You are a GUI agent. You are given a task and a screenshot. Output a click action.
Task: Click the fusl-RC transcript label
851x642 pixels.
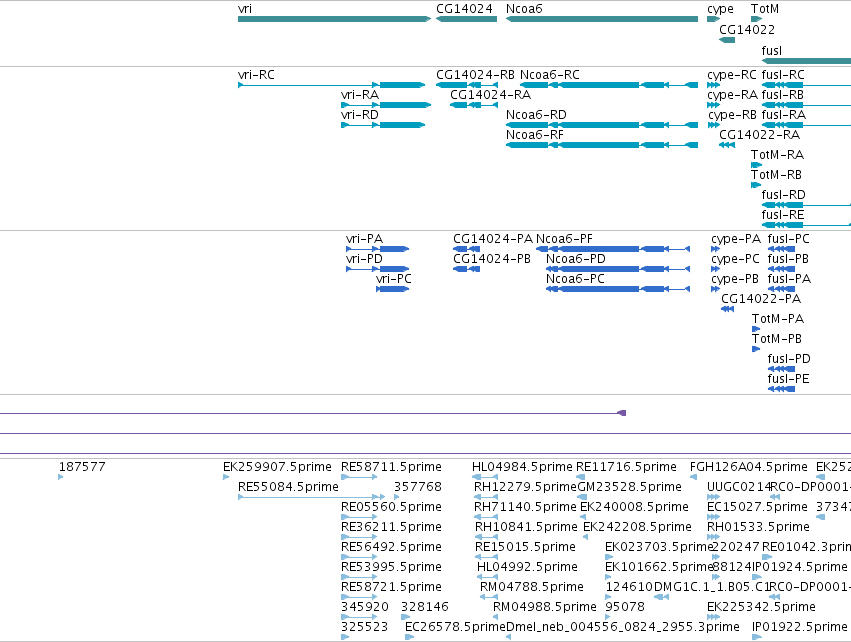click(783, 75)
